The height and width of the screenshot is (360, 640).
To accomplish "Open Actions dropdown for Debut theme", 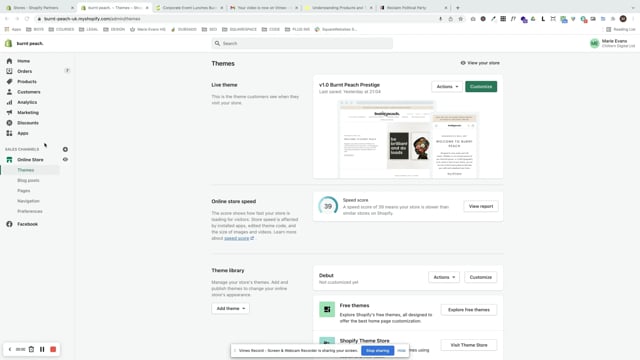I will pos(444,277).
